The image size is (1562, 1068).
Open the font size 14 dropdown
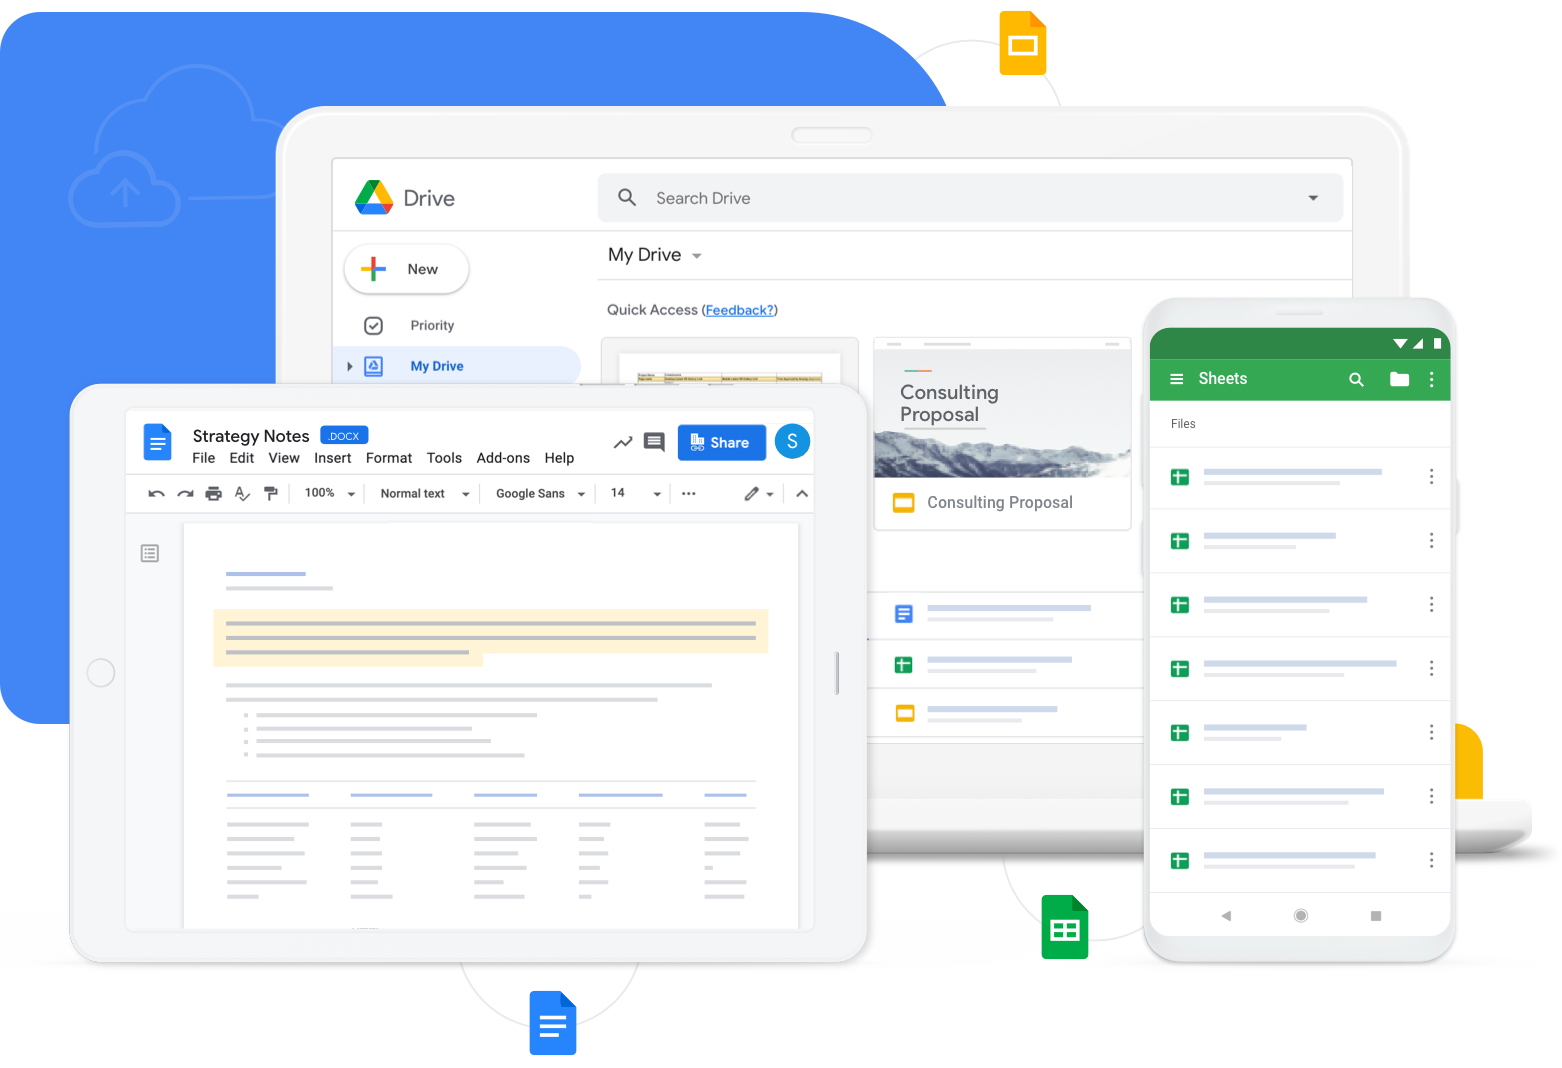pyautogui.click(x=636, y=493)
